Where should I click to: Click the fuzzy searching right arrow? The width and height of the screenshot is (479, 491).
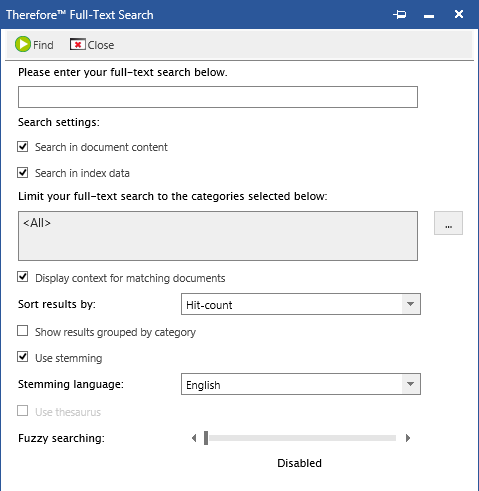pos(408,438)
